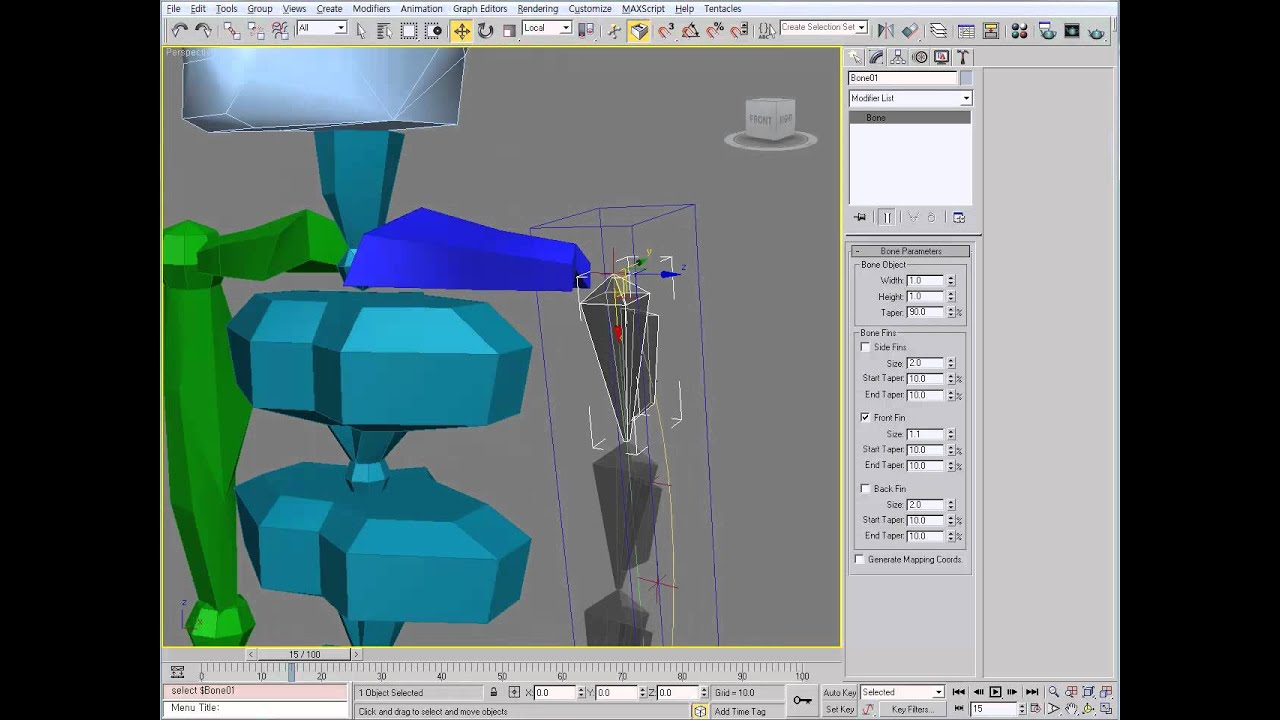Toggle the Angle Snap icon

click(x=690, y=31)
